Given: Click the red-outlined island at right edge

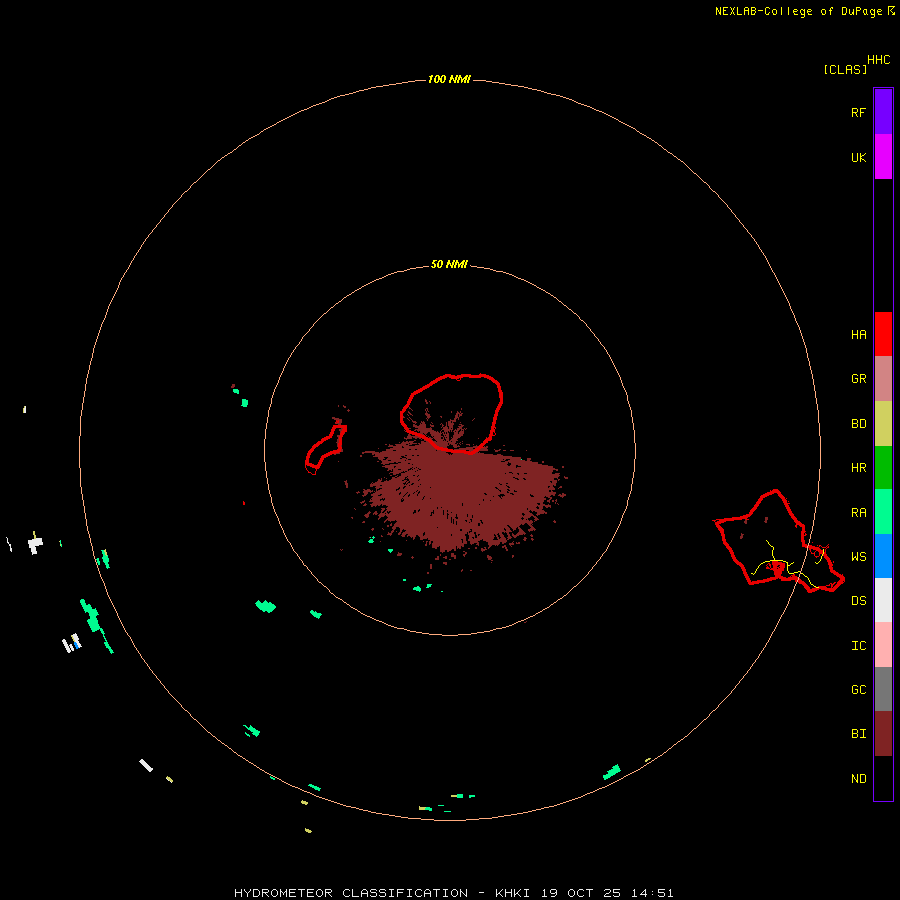Looking at the screenshot, I should pyautogui.click(x=779, y=542).
